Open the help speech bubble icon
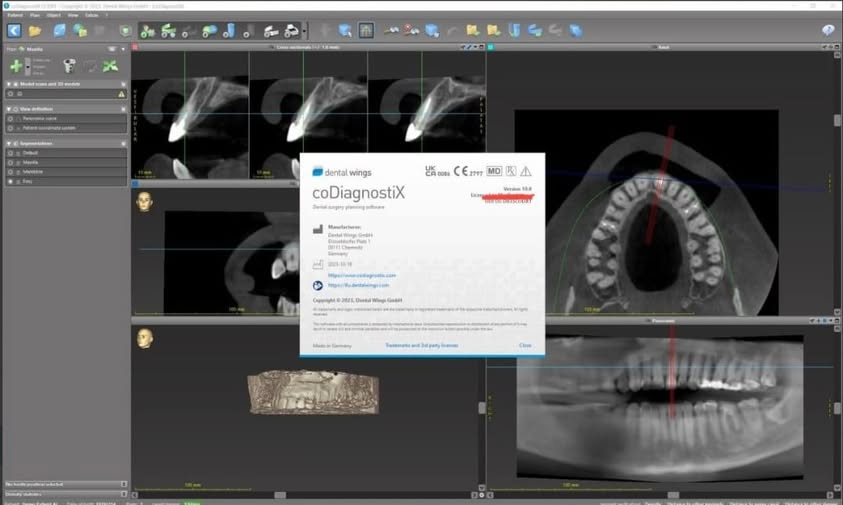Screen dimensions: 843x505 tap(828, 31)
